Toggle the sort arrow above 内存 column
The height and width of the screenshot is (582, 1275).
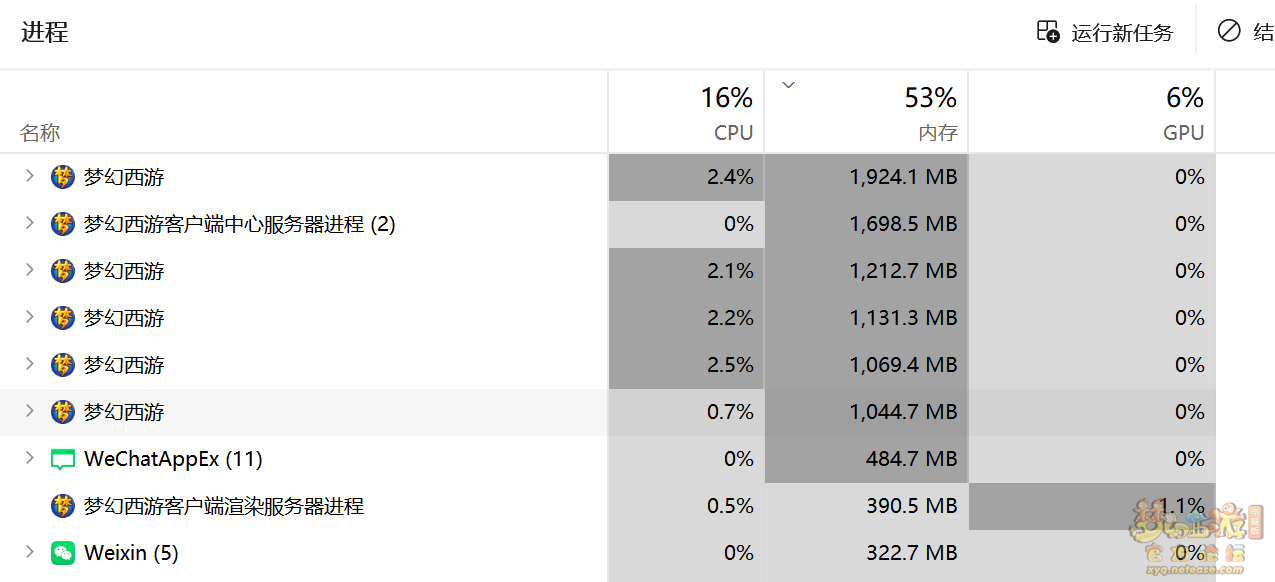(788, 85)
